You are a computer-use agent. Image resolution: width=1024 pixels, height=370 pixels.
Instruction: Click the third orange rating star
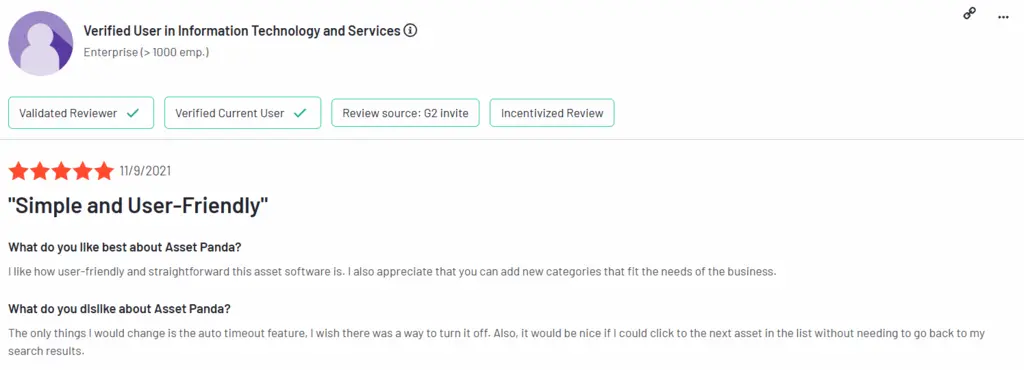61,172
